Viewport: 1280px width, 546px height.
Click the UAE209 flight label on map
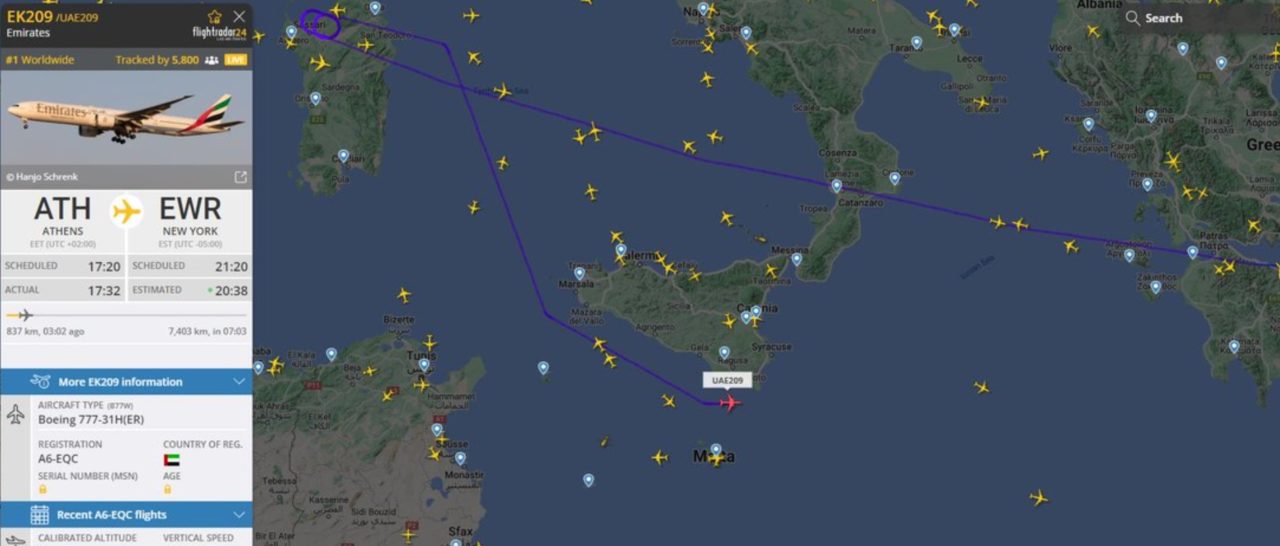tap(727, 380)
